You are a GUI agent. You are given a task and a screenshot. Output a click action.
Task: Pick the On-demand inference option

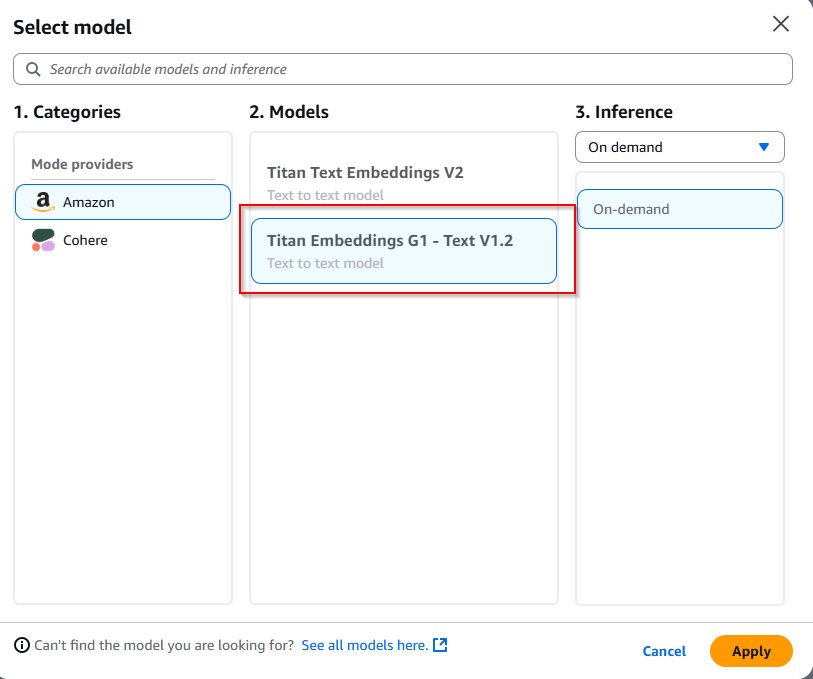pos(679,209)
